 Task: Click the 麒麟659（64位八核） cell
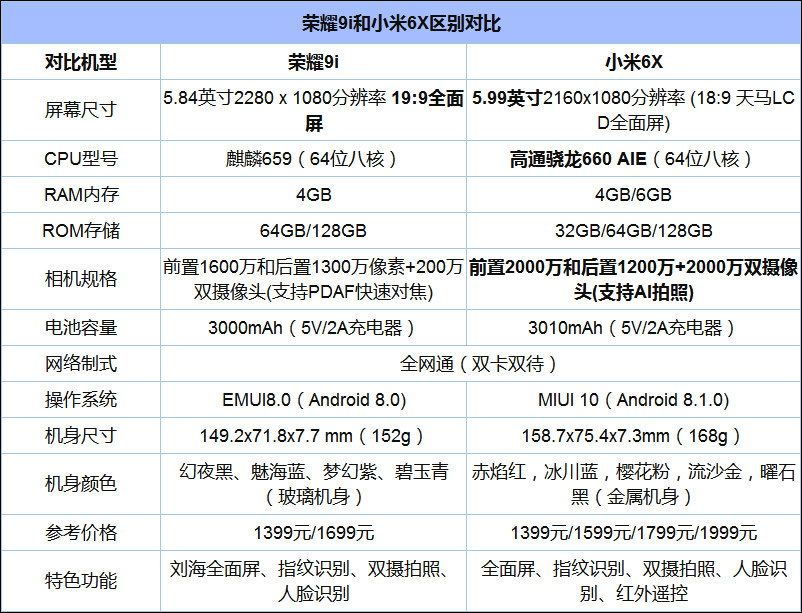pos(313,159)
